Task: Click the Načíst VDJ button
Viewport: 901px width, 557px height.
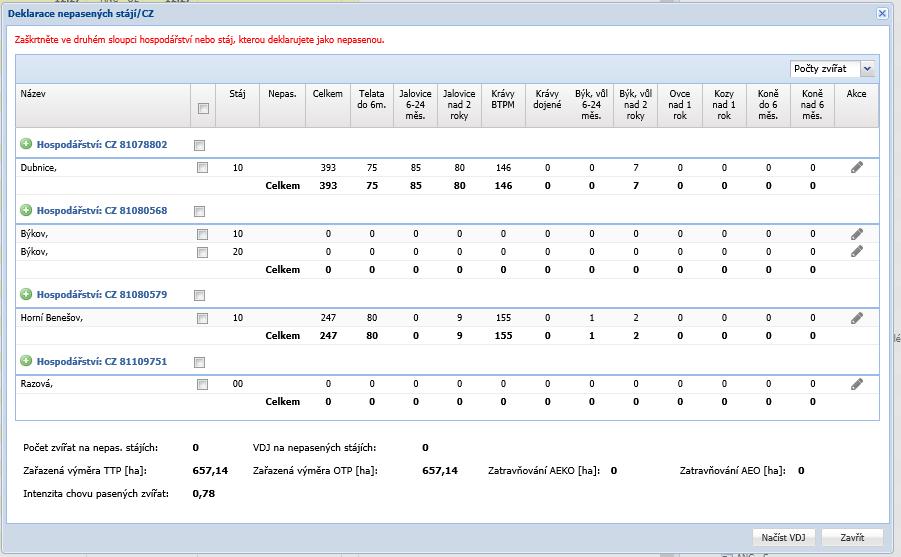Action: [784, 537]
